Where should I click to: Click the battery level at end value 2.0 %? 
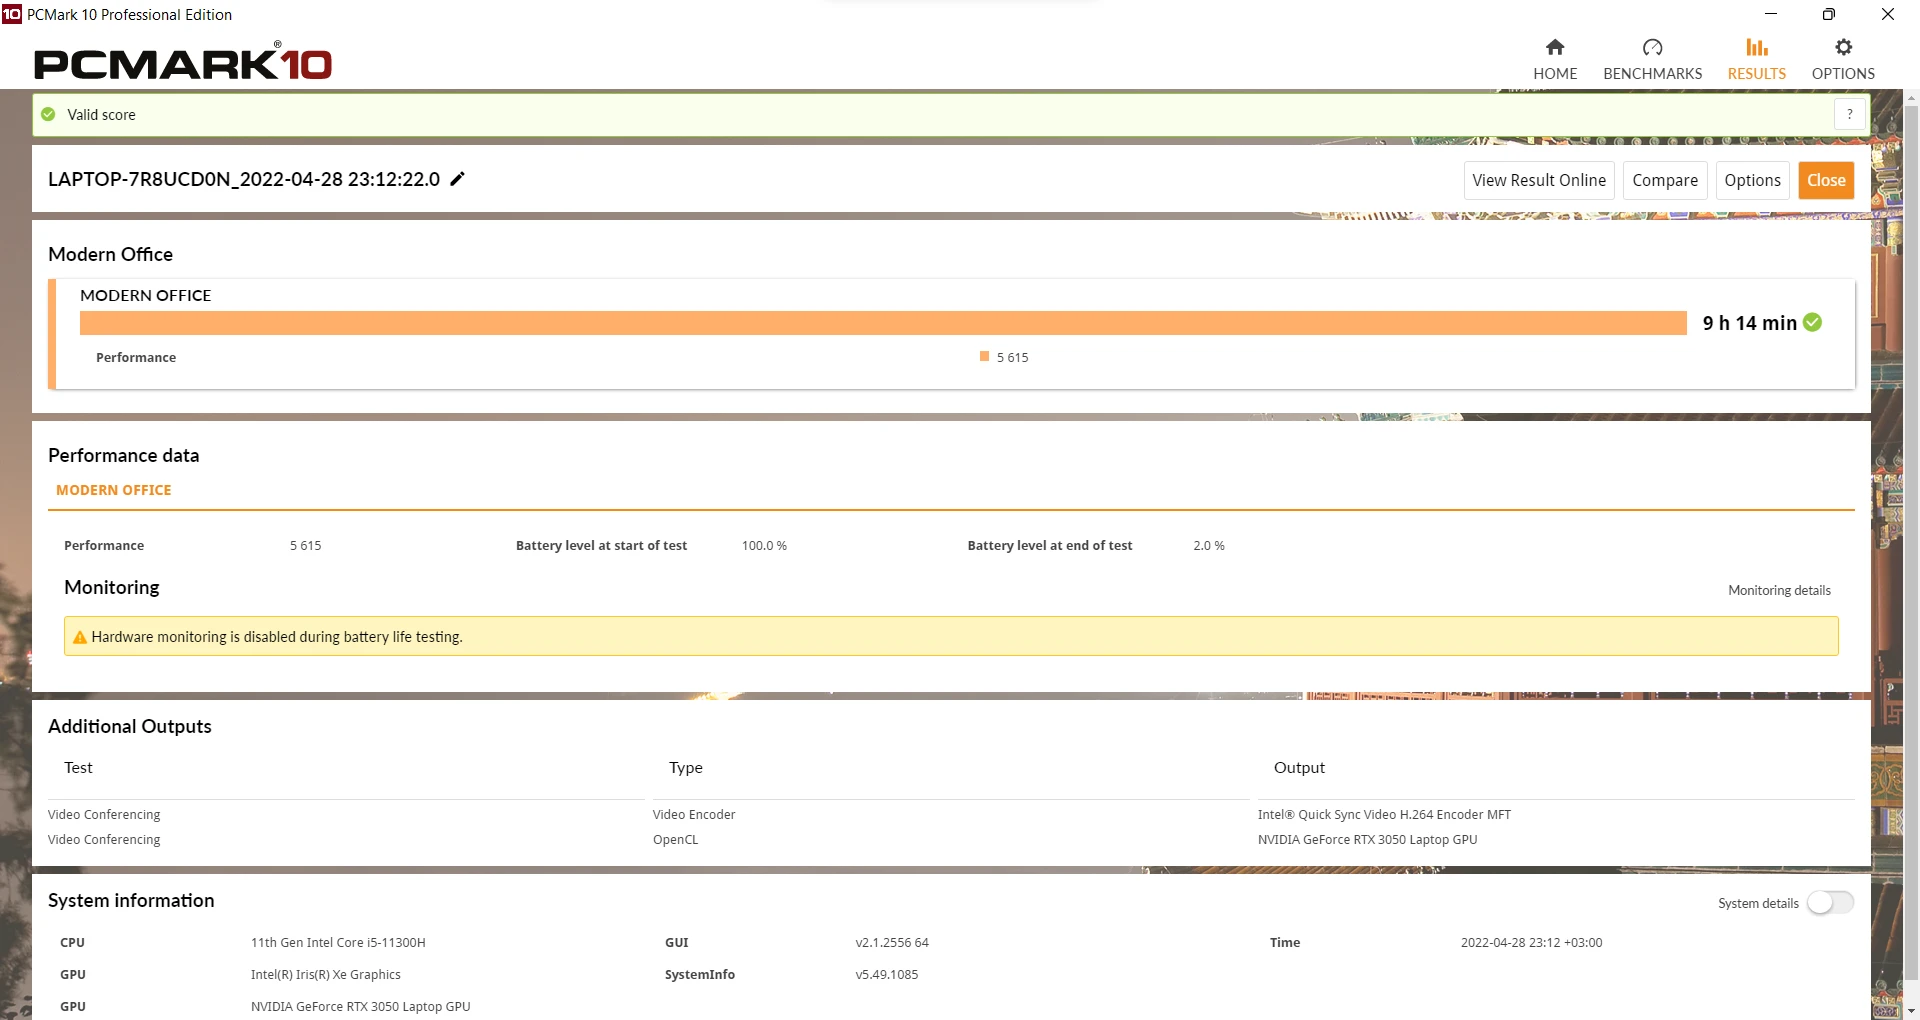pos(1209,546)
